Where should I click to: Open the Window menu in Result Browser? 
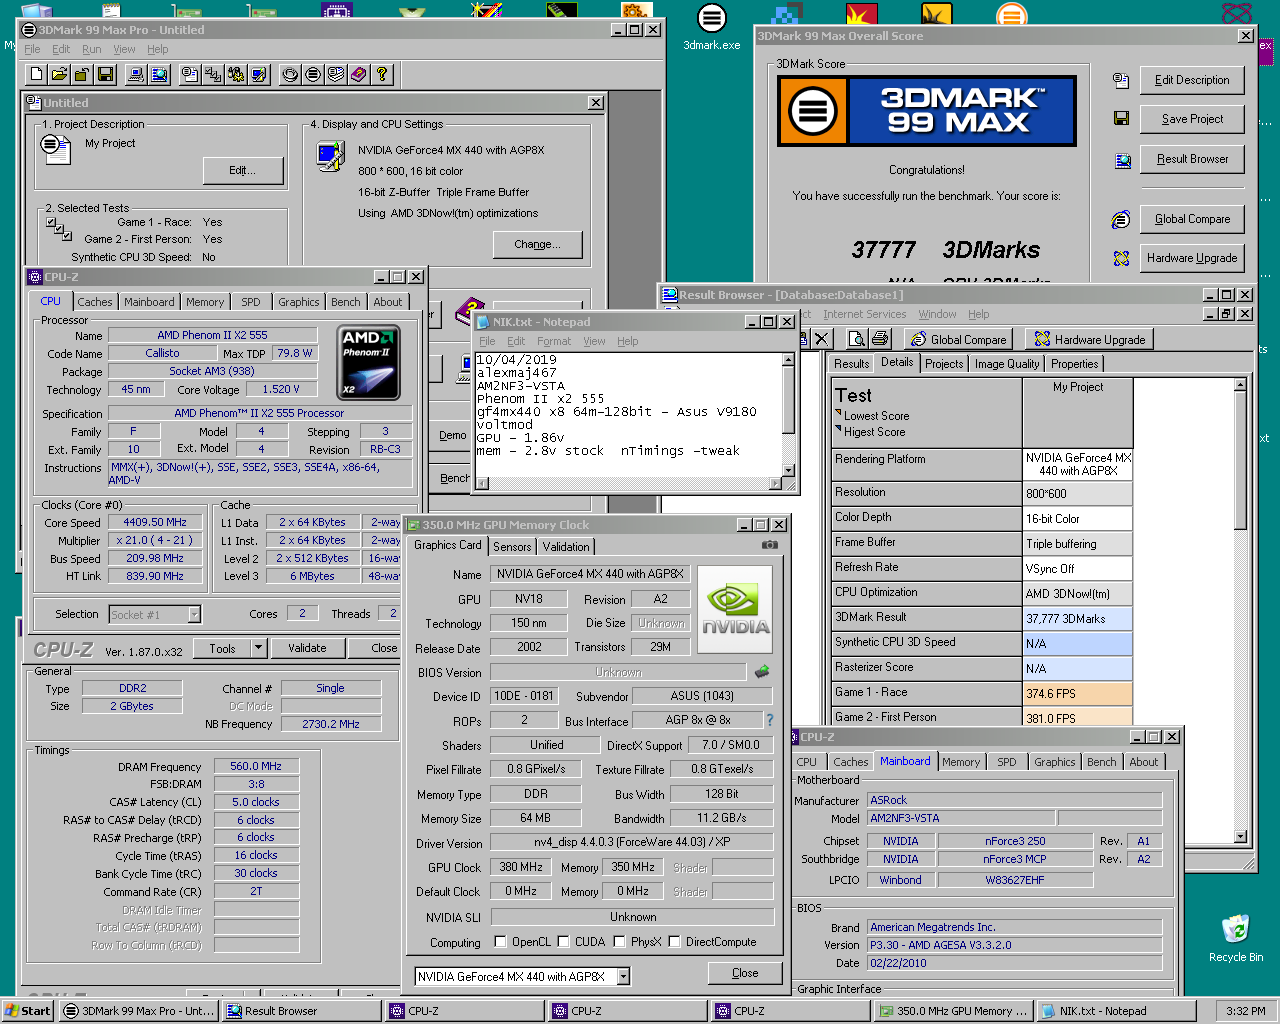[x=937, y=314]
